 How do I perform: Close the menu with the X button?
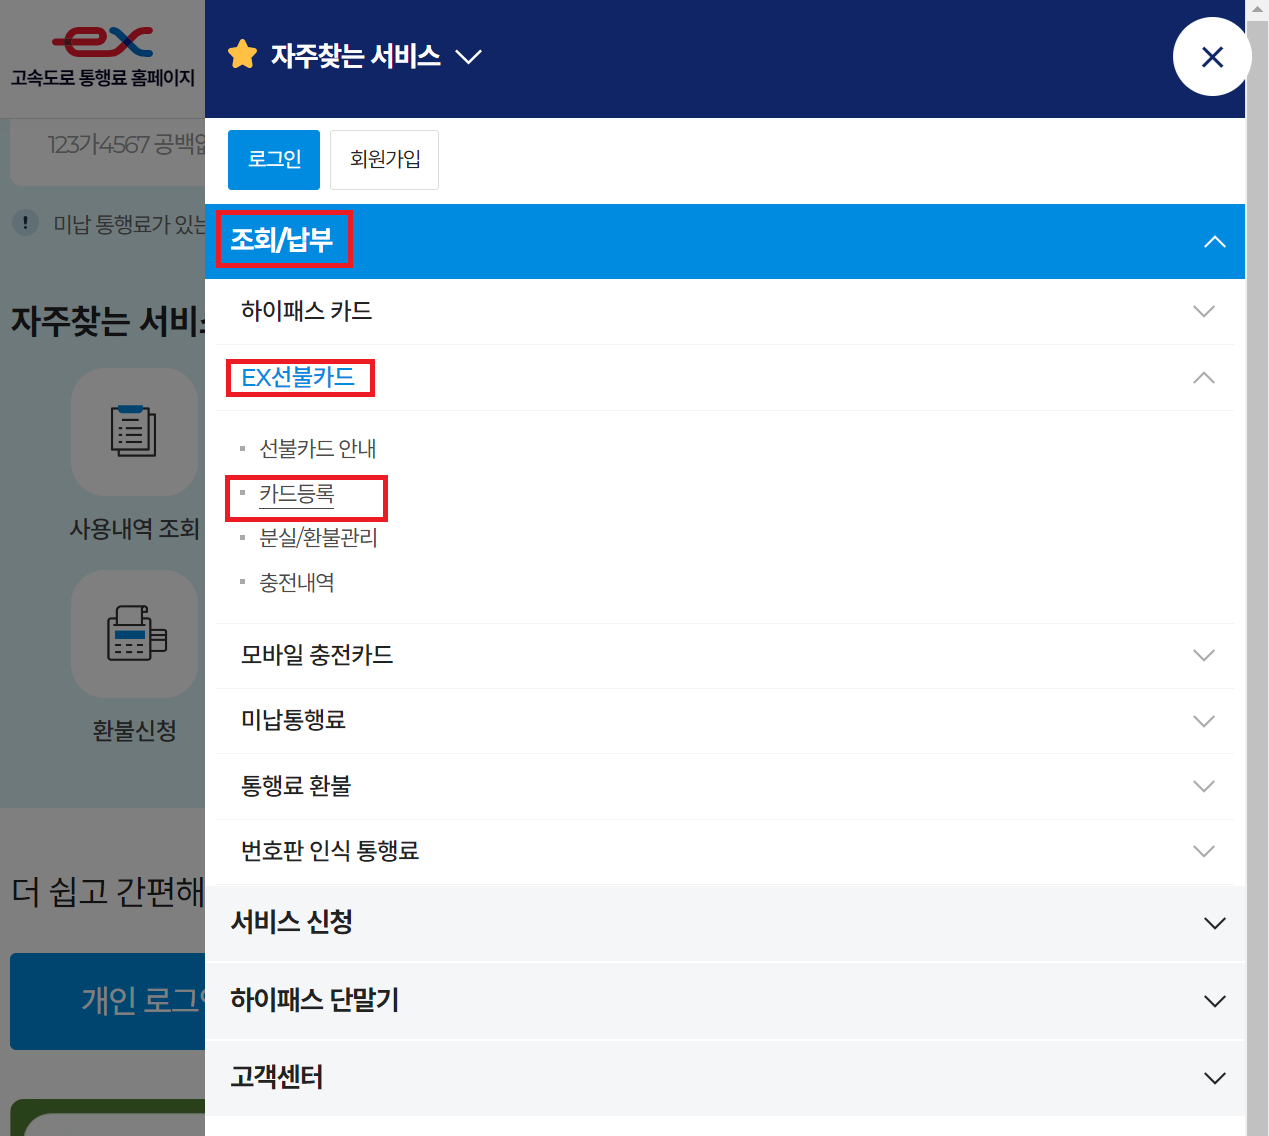[x=1212, y=57]
